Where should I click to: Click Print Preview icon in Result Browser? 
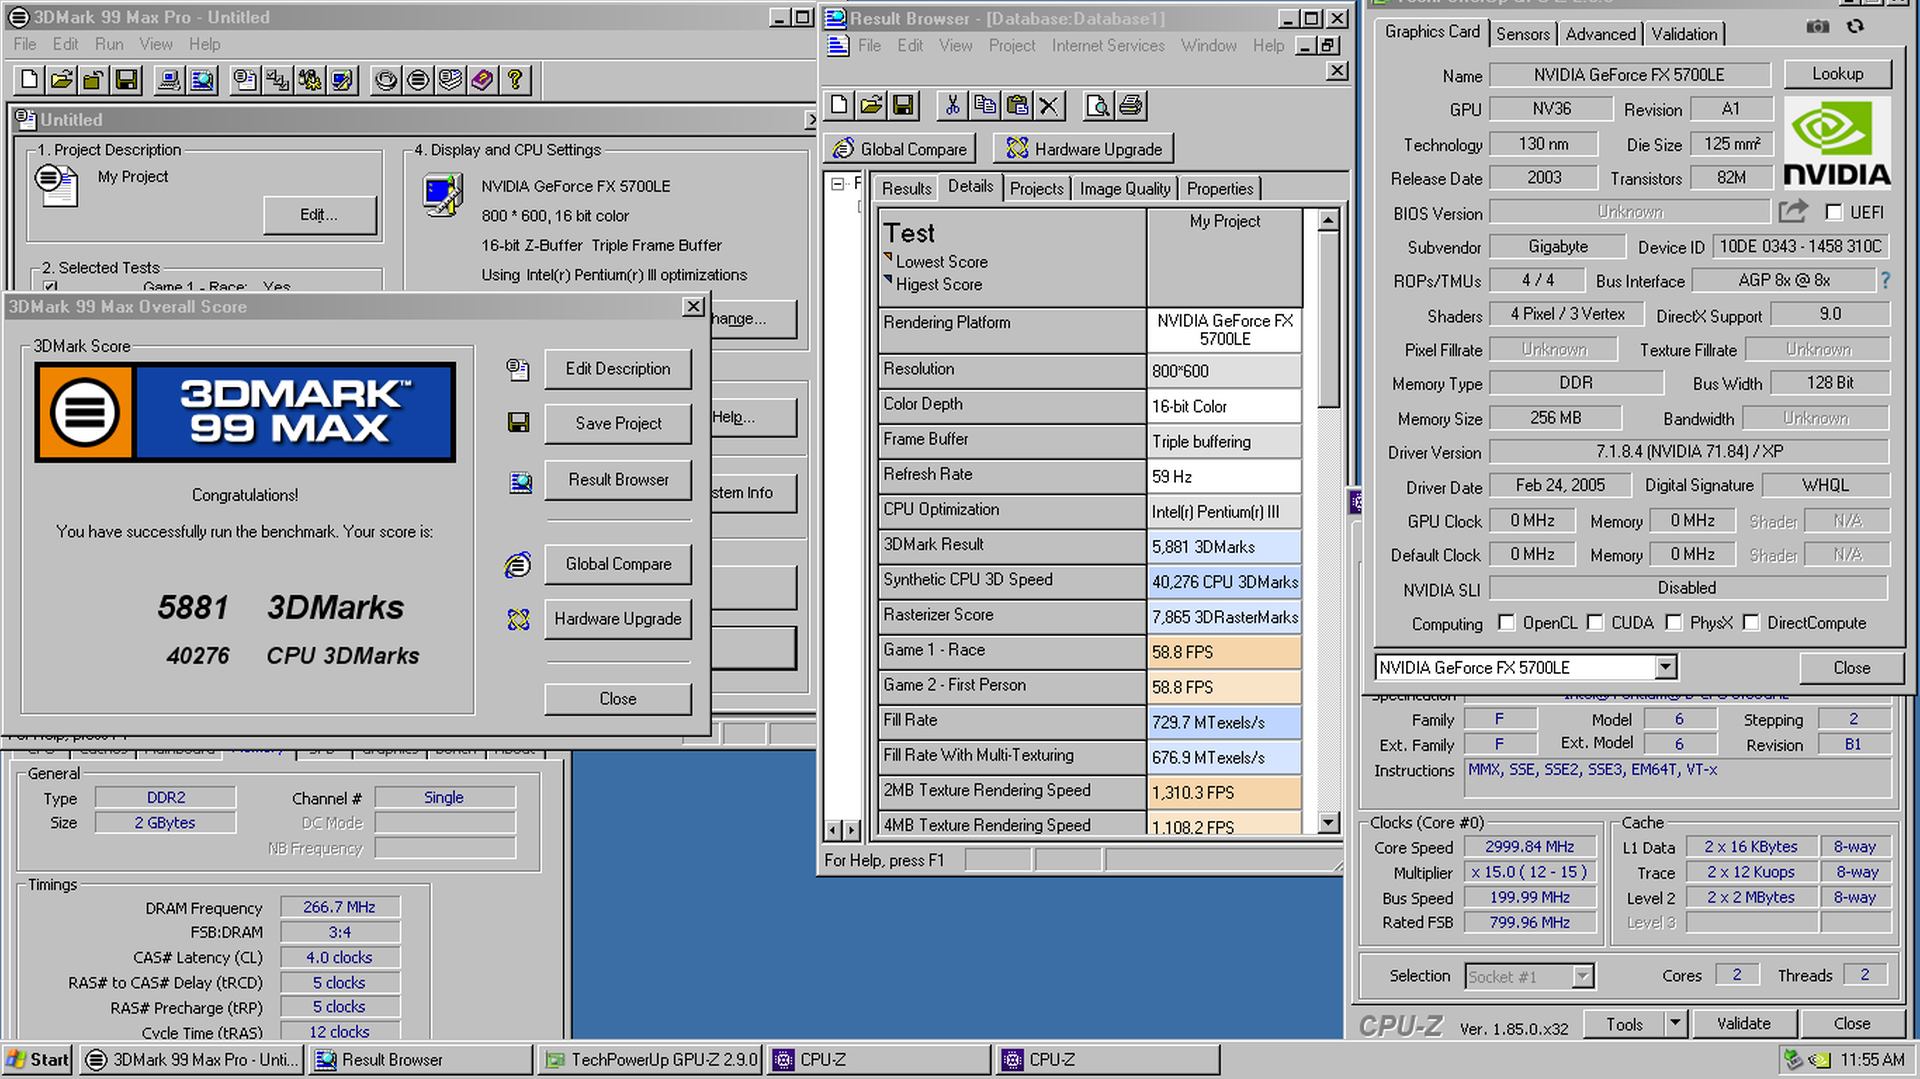coord(1098,105)
